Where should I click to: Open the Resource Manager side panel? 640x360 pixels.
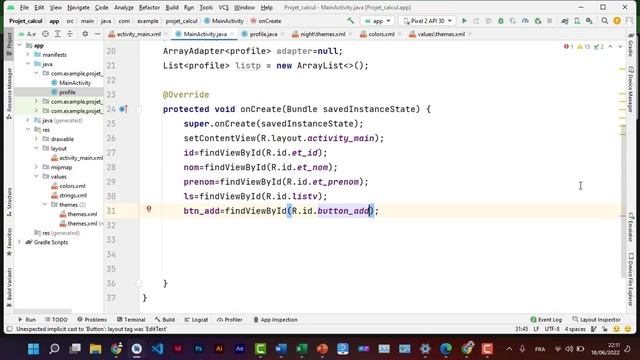point(9,93)
